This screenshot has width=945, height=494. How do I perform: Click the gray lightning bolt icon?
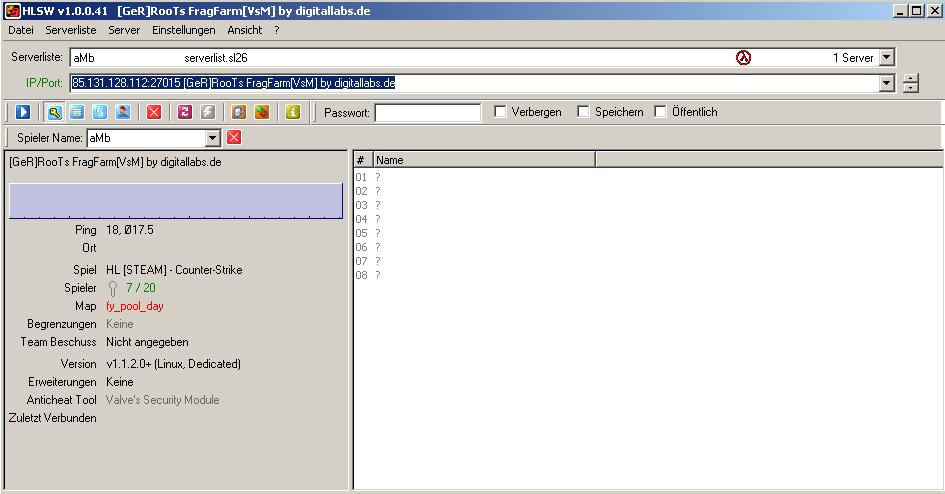tap(208, 112)
